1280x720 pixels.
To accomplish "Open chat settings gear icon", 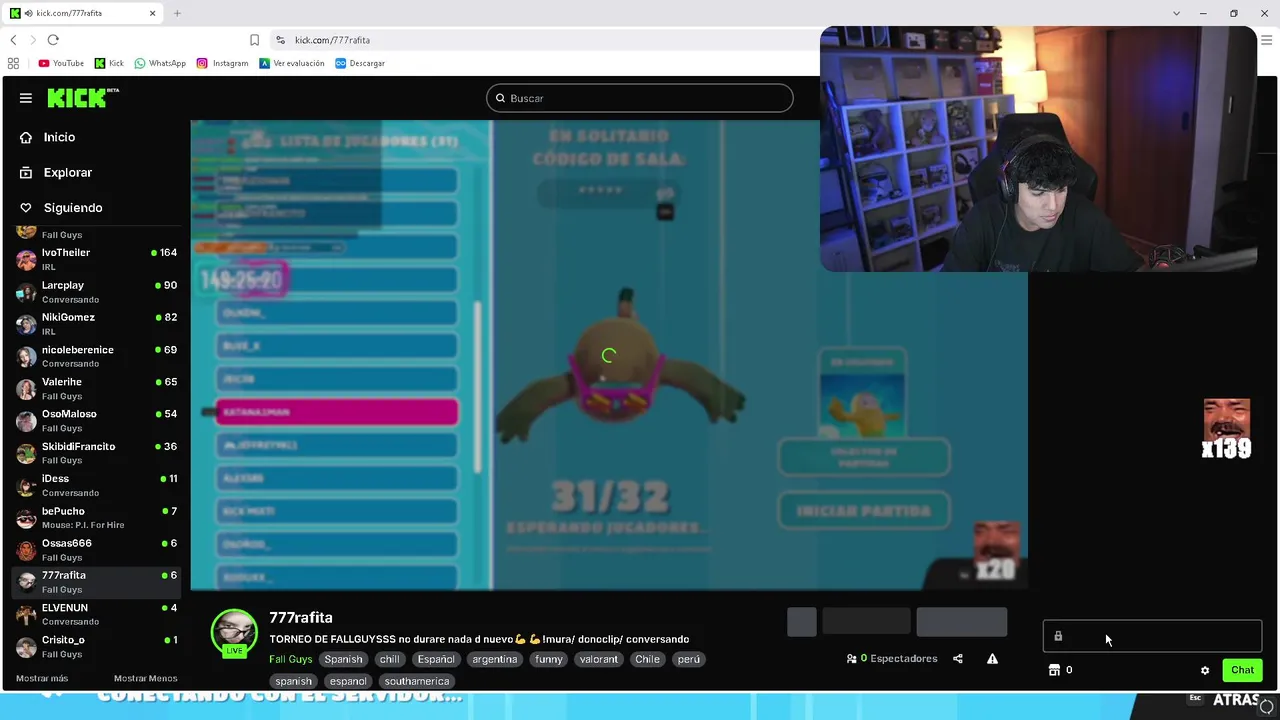I will click(1205, 670).
